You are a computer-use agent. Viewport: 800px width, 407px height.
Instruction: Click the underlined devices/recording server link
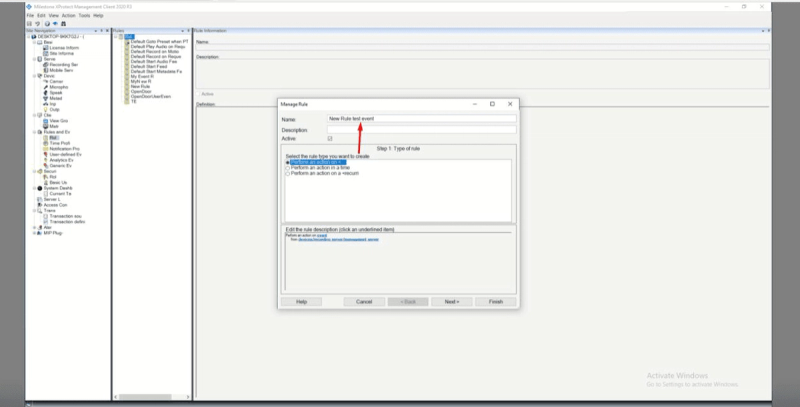coord(339,239)
